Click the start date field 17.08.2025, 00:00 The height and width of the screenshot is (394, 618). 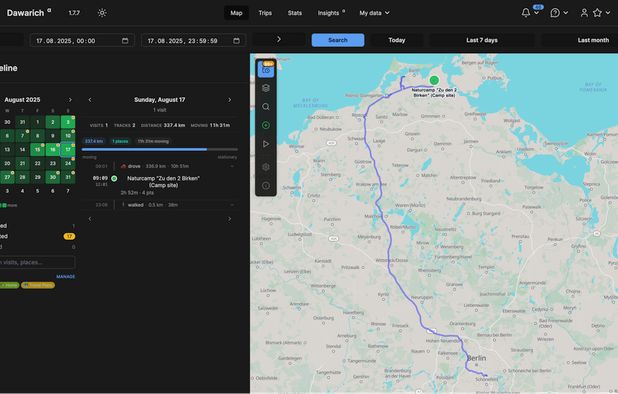(x=82, y=41)
